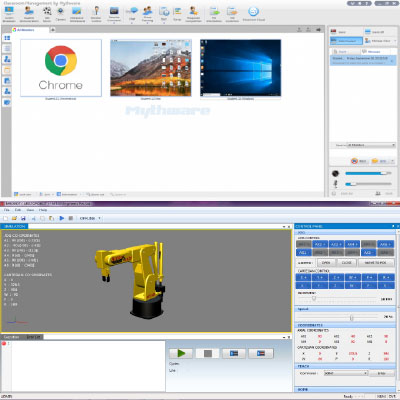
Task: Add a new class tab with plus button
Action: (53, 30)
